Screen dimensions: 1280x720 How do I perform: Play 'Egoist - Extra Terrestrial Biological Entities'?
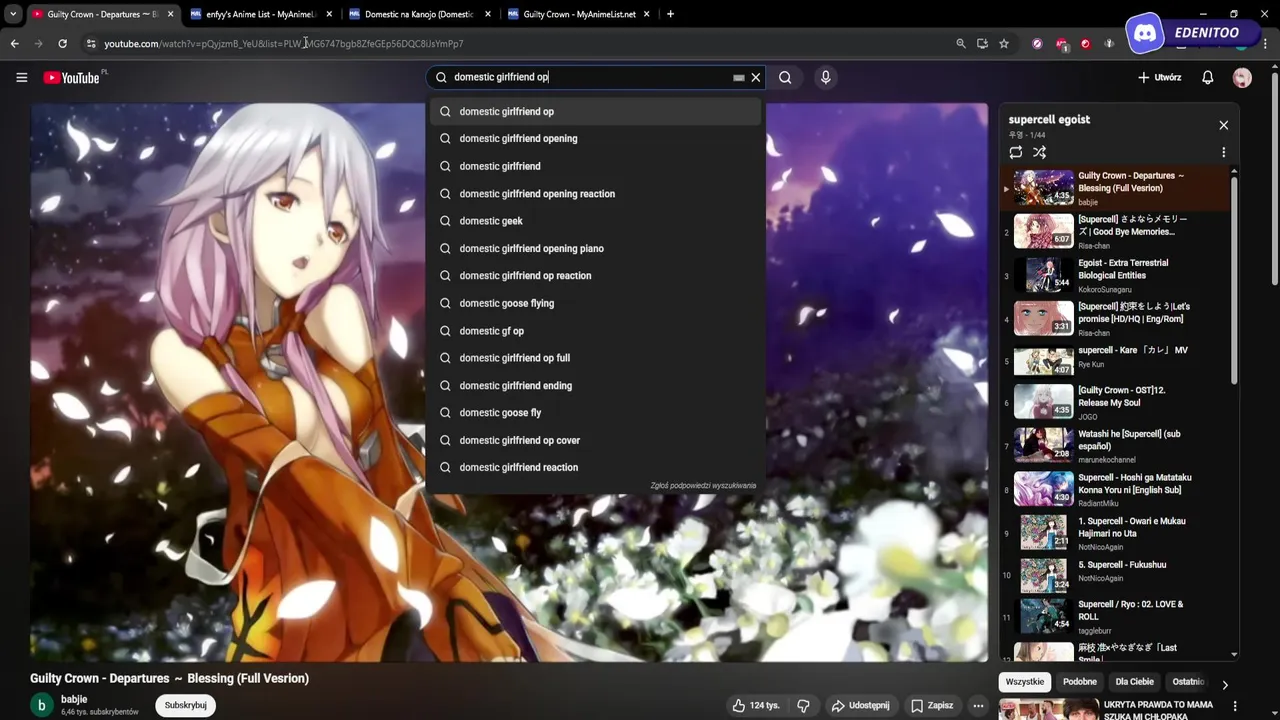(x=1116, y=275)
